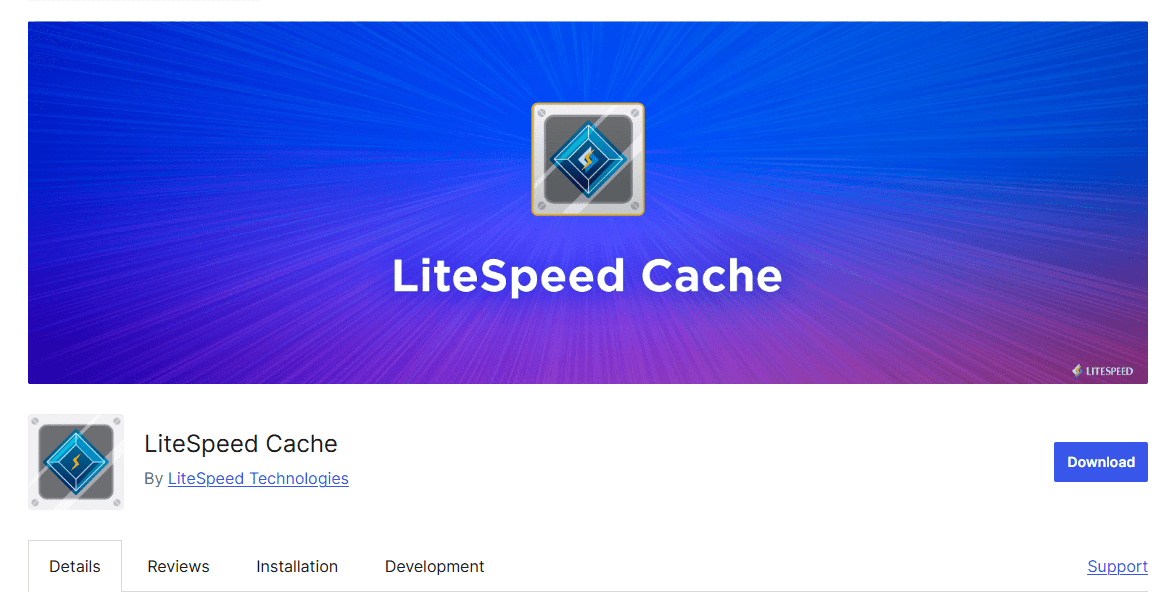The width and height of the screenshot is (1167, 605).
Task: Click the top-left screw of banner icon
Action: [x=542, y=113]
